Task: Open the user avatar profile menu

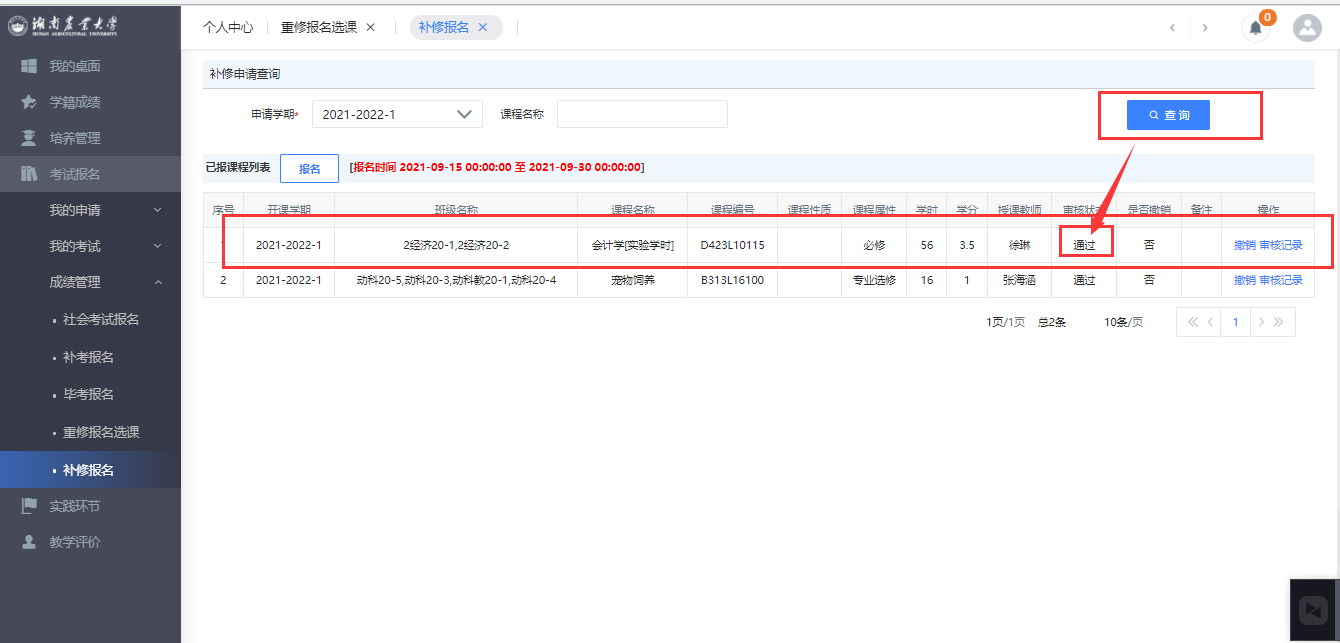Action: pos(1307,28)
